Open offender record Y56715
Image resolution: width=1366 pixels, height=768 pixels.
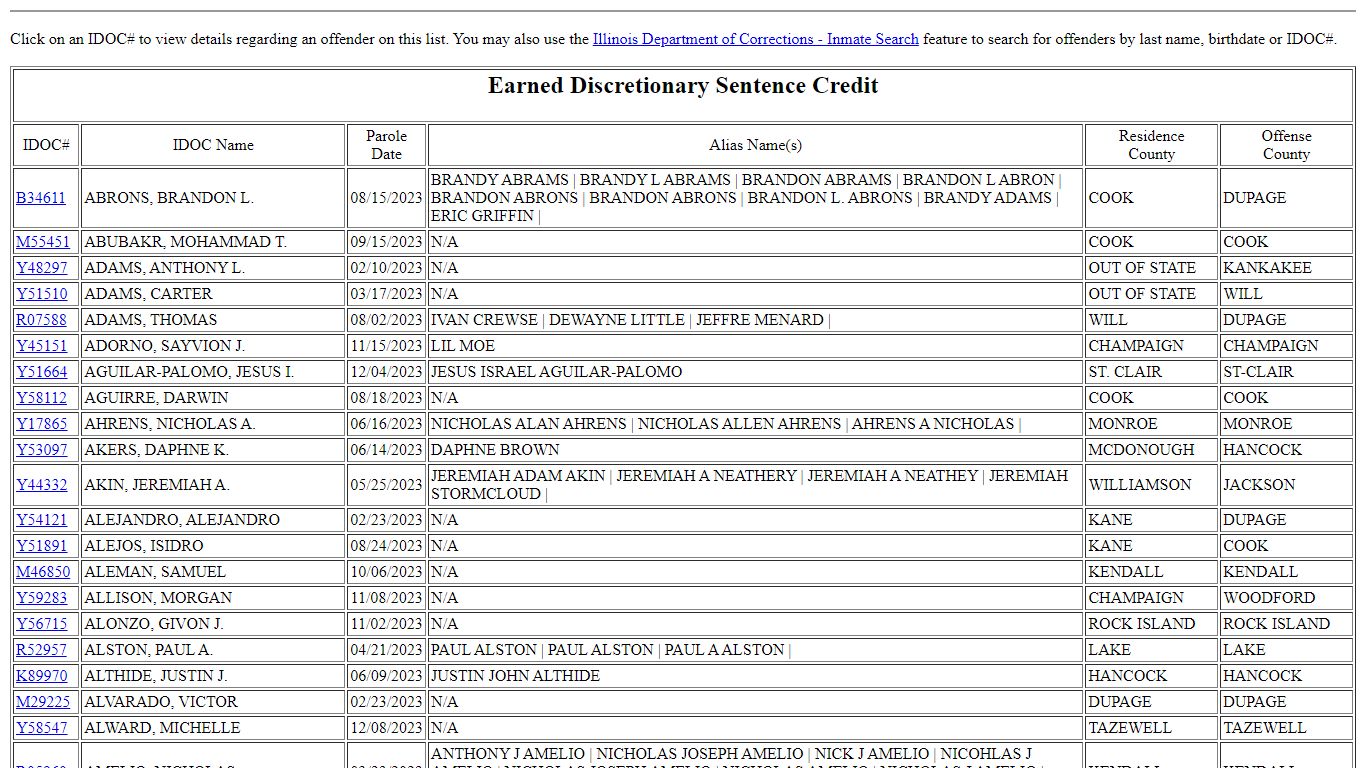tap(42, 624)
